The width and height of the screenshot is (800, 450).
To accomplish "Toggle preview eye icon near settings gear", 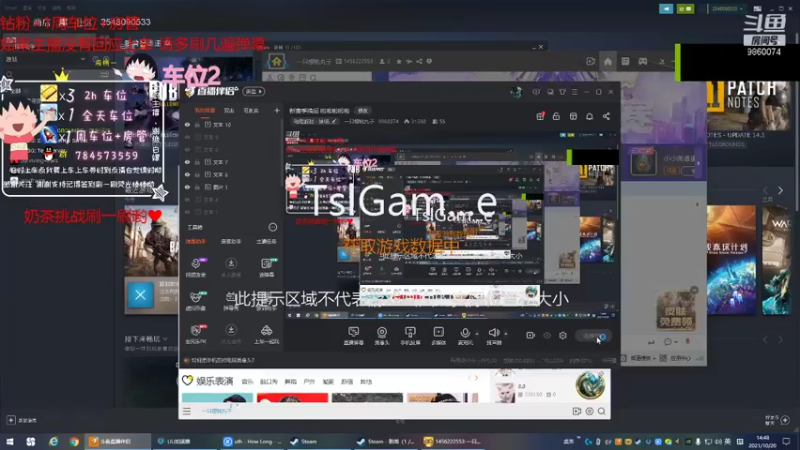I will pyautogui.click(x=547, y=335).
